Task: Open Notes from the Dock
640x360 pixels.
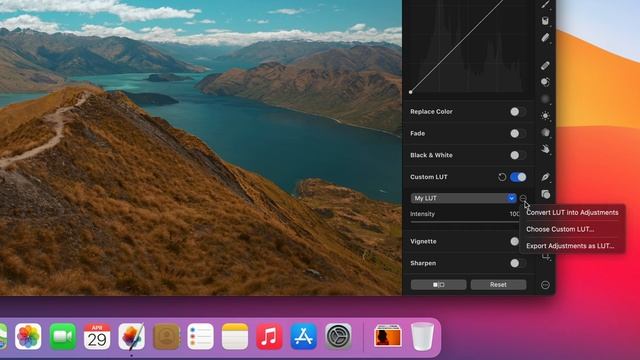Action: 235,336
